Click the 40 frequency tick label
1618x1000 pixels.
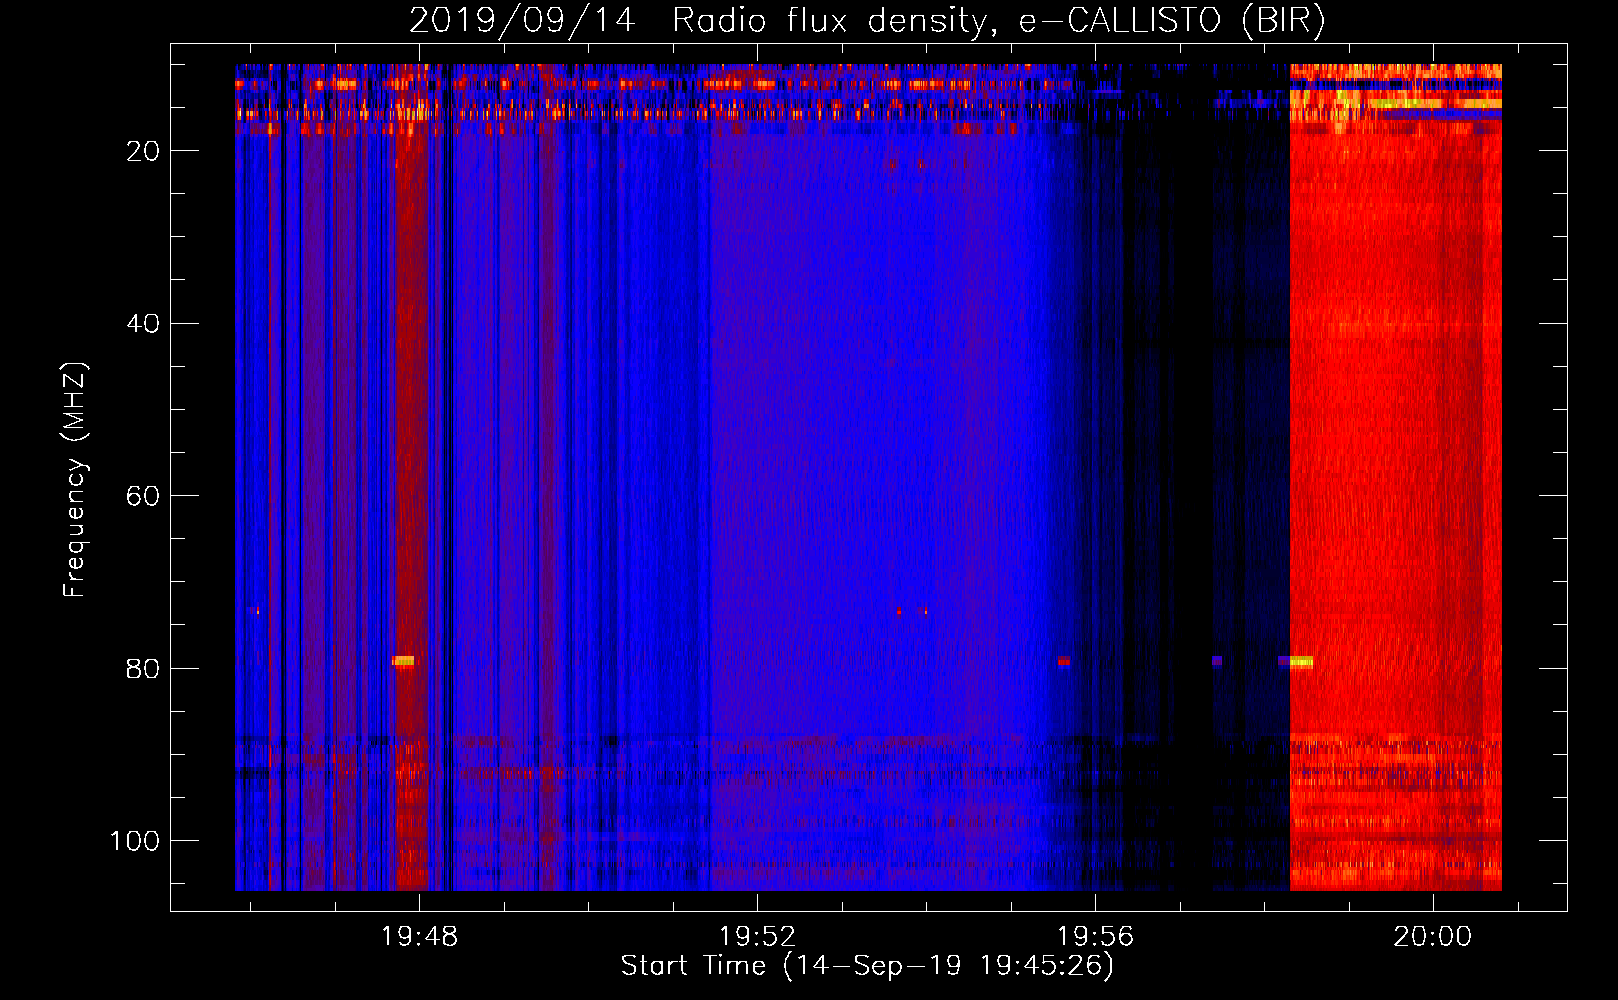coord(144,324)
